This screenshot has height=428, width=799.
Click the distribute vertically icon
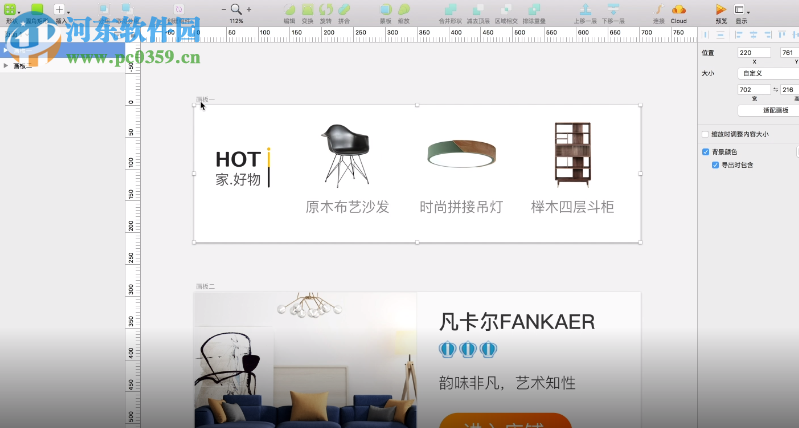(721, 35)
